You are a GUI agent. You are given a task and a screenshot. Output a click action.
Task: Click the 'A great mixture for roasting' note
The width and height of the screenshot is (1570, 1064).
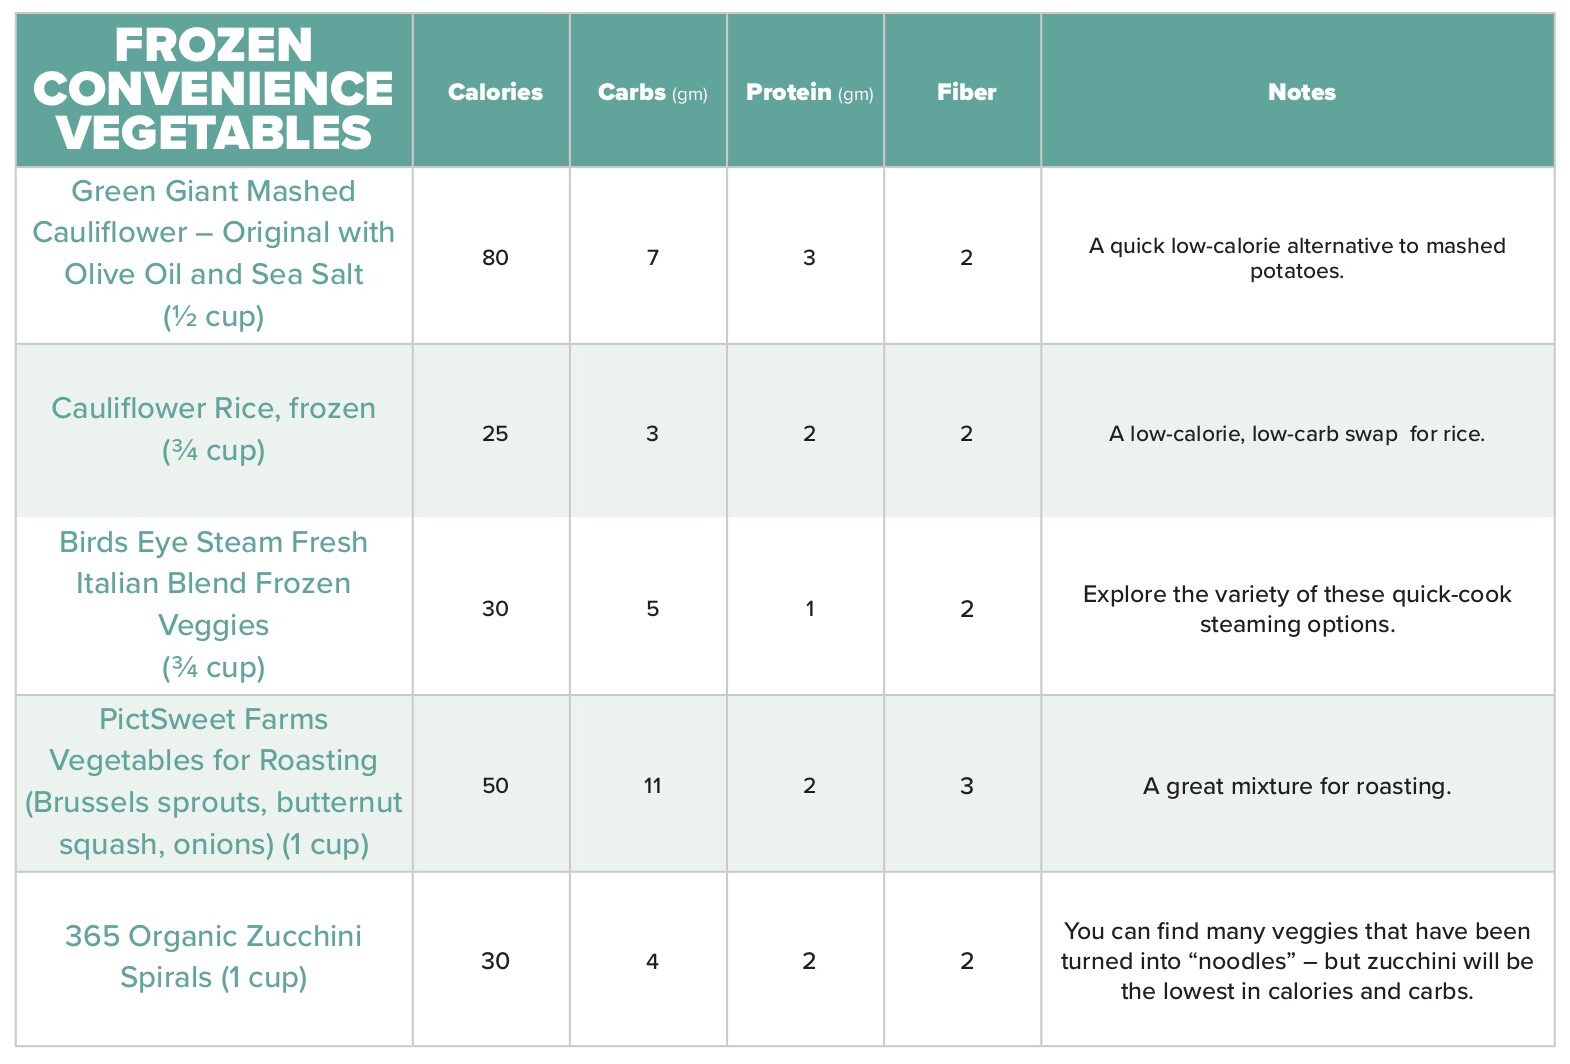tap(1297, 786)
